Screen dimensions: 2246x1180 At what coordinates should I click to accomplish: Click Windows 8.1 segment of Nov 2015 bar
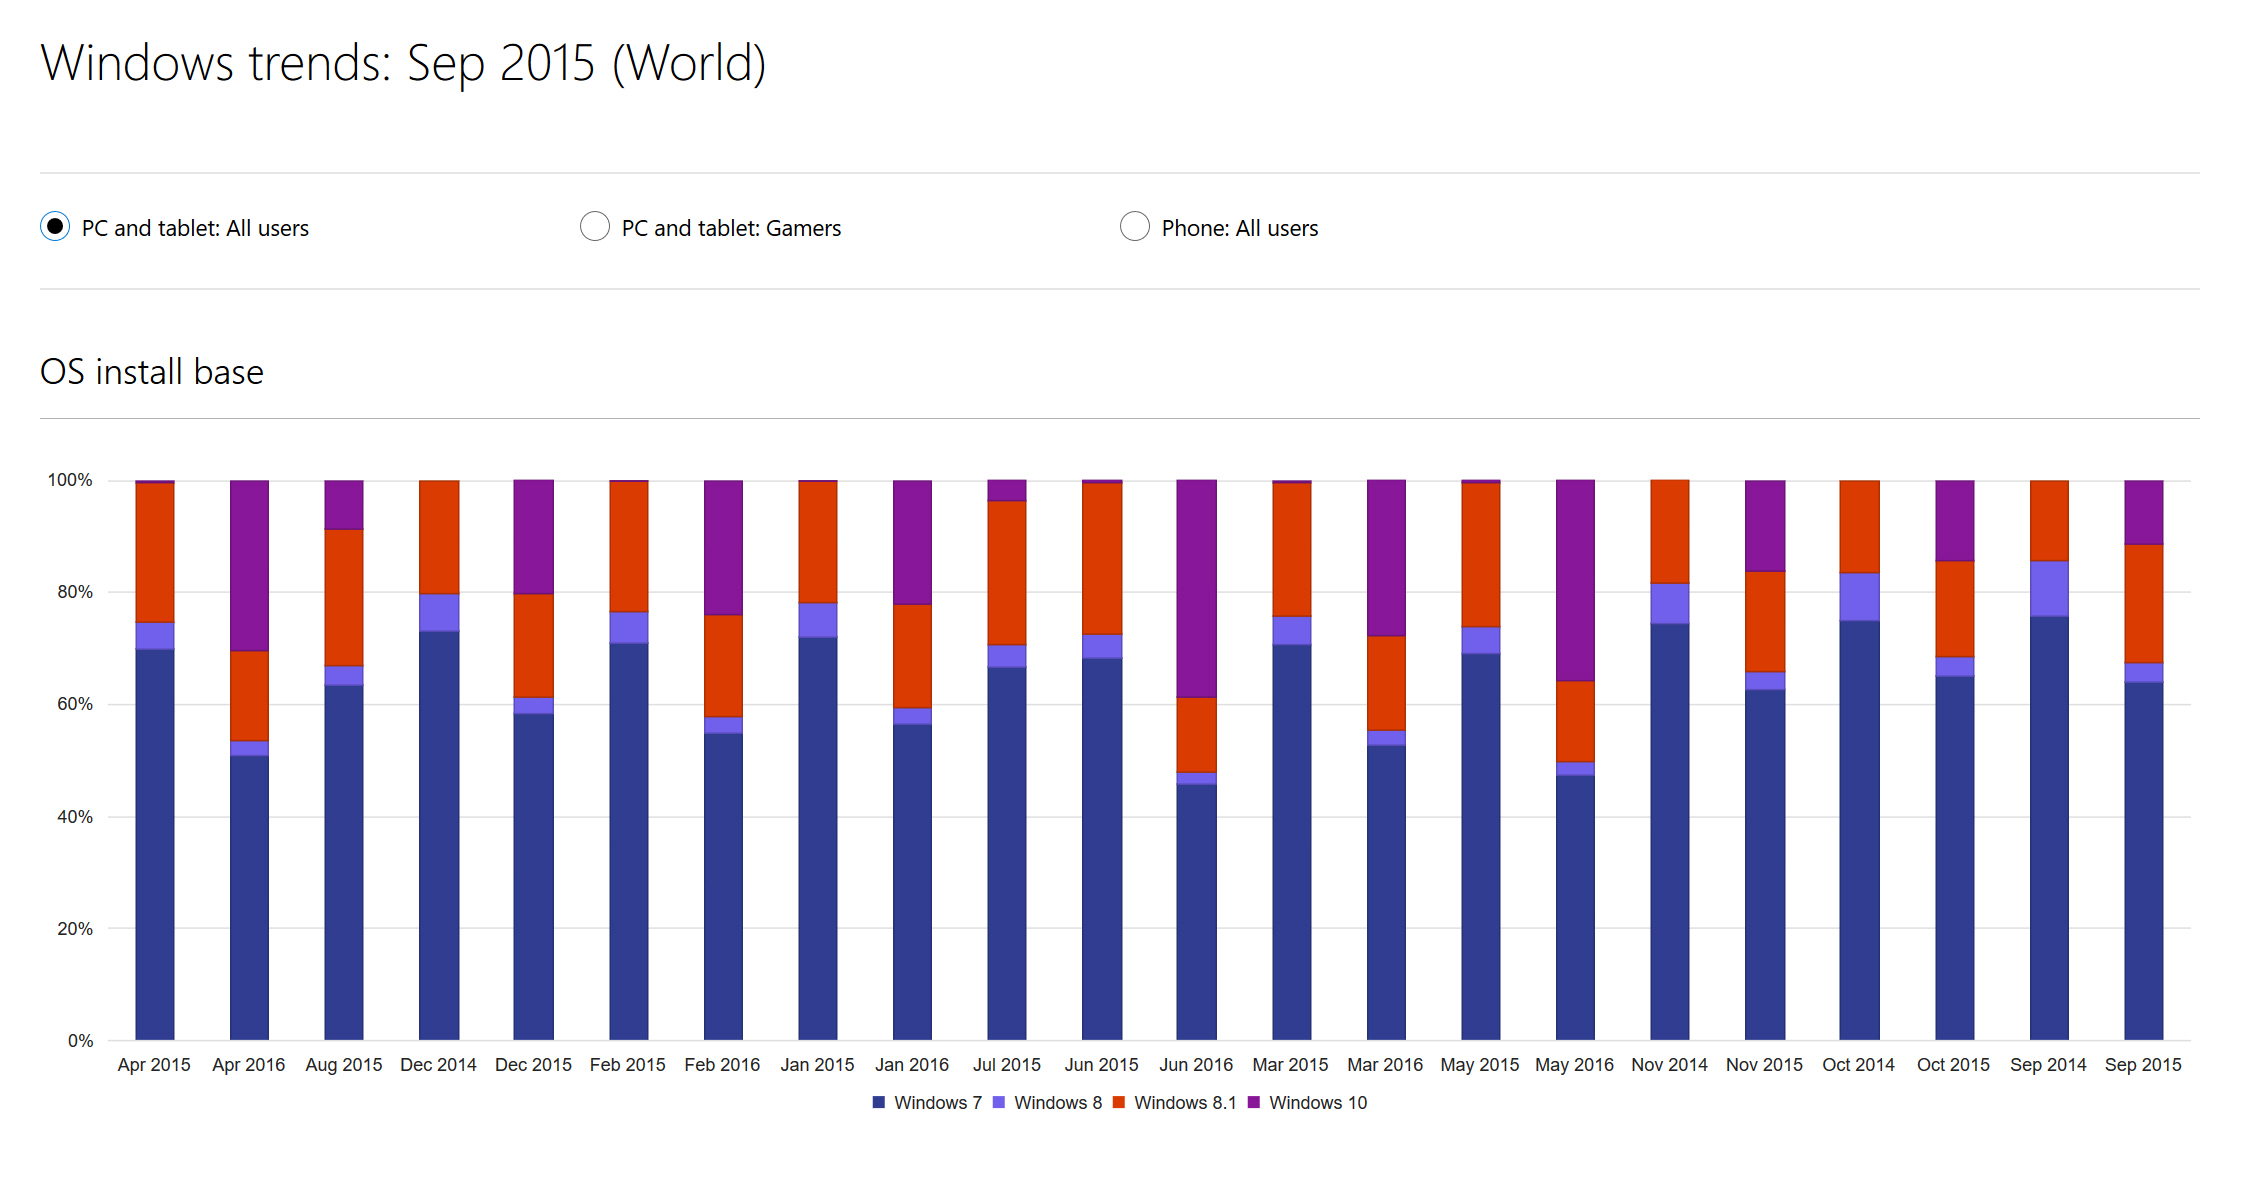(x=1765, y=622)
